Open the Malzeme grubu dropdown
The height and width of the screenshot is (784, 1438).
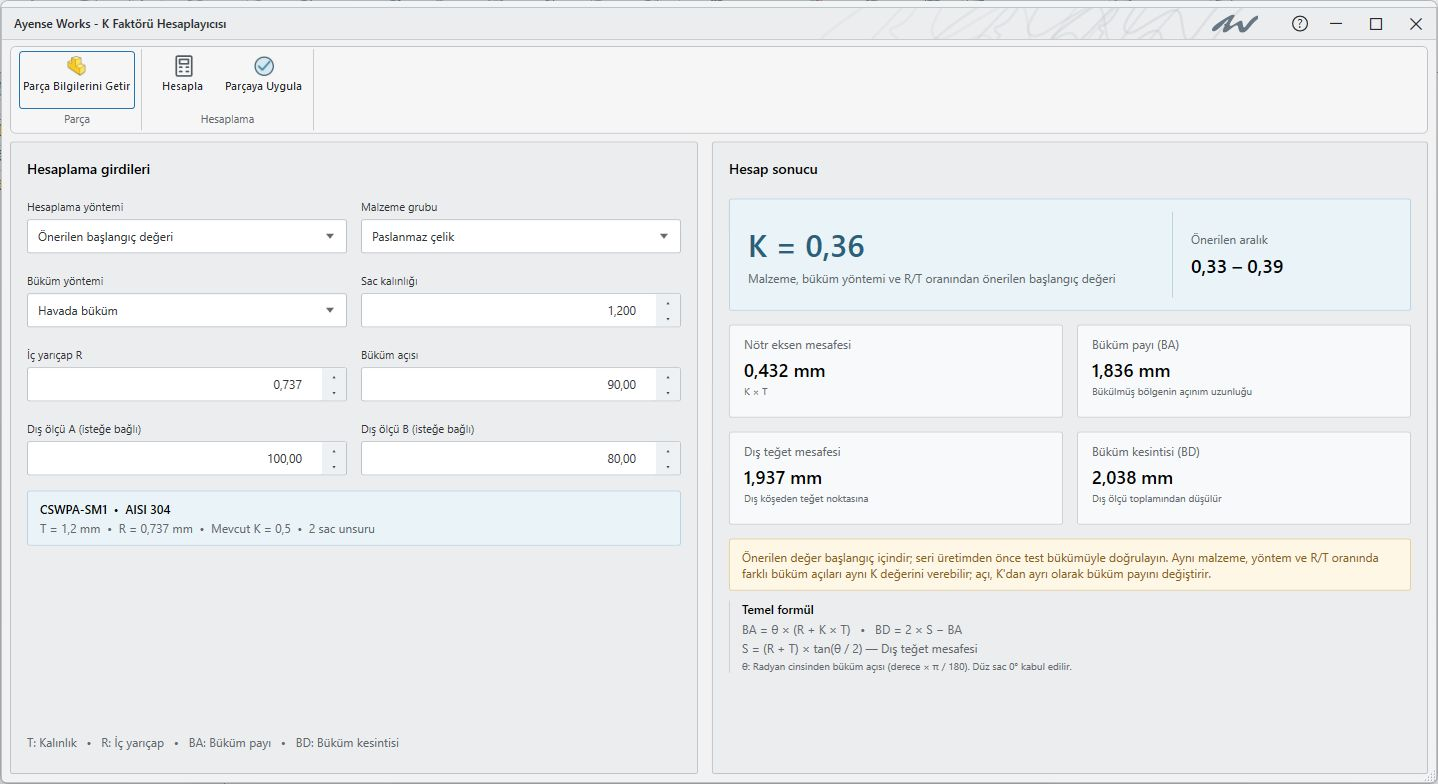tap(521, 237)
